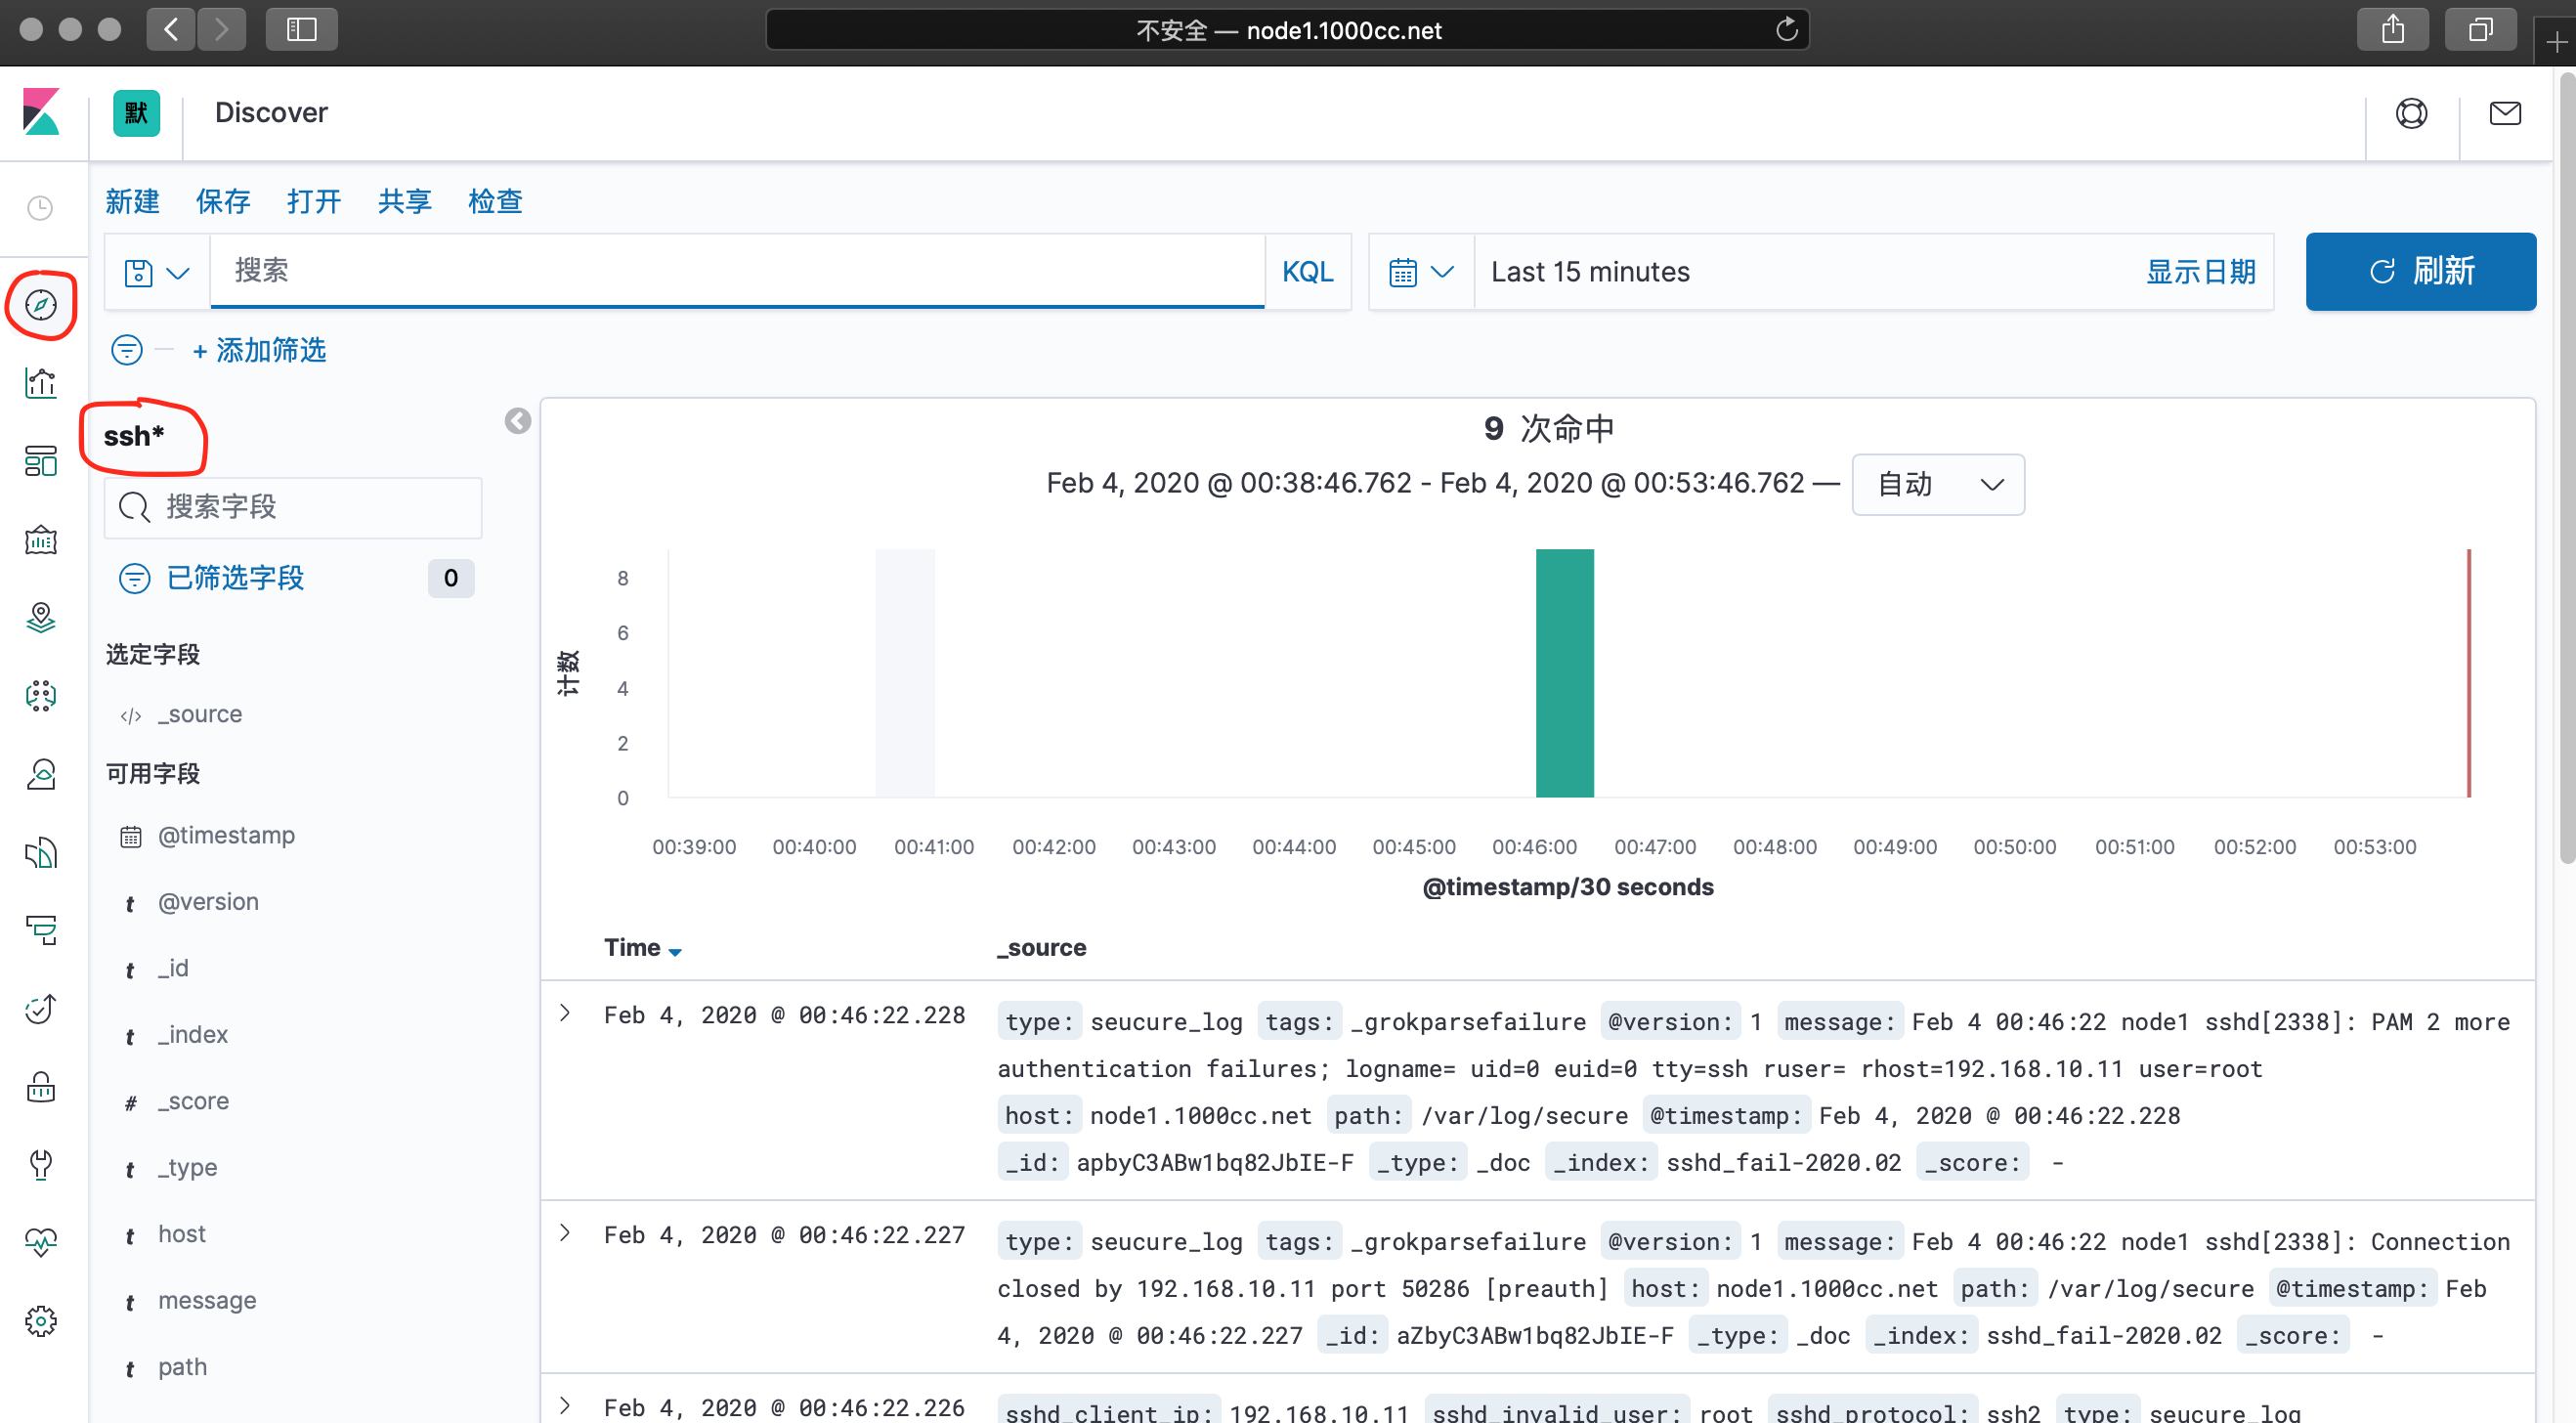The width and height of the screenshot is (2576, 1423).
Task: Open saved query dropdown beside search
Action: [x=156, y=272]
